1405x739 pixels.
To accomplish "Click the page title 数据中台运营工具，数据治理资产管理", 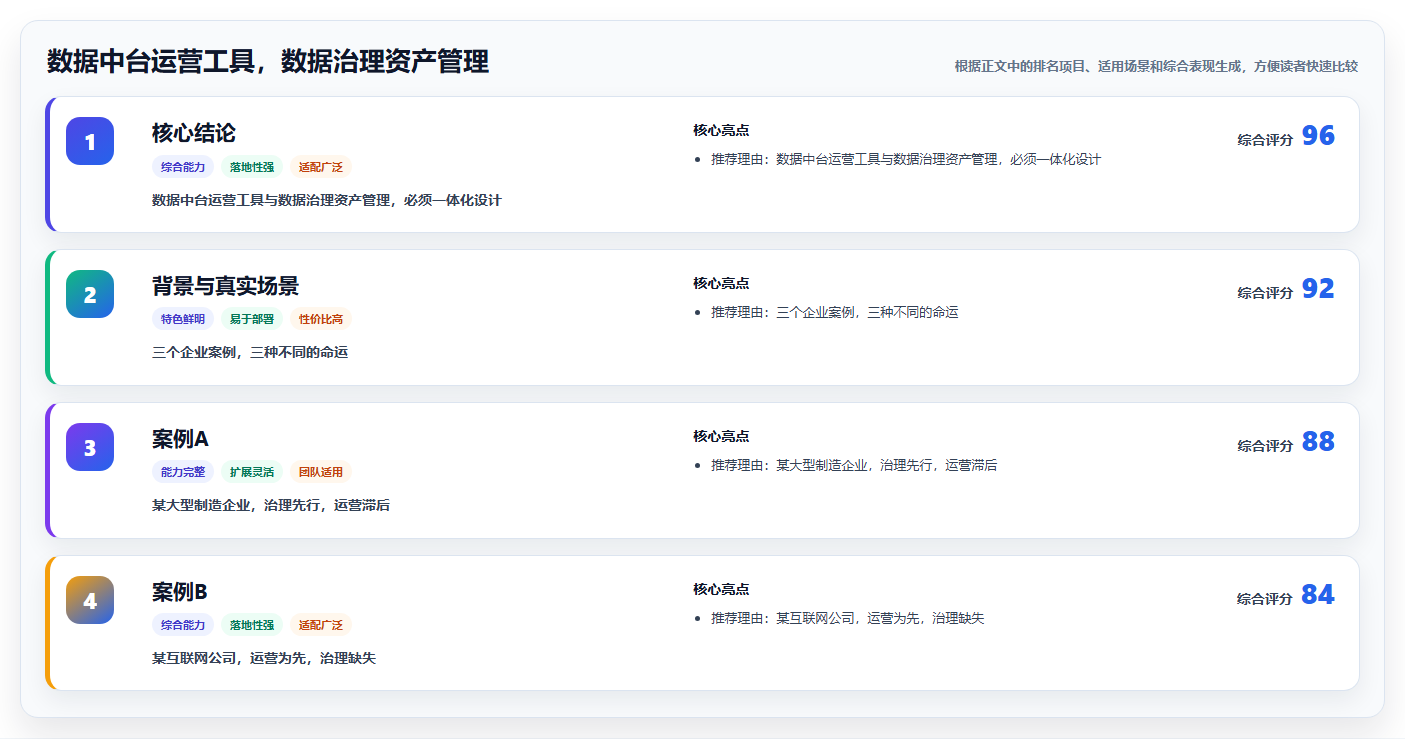I will [x=268, y=62].
